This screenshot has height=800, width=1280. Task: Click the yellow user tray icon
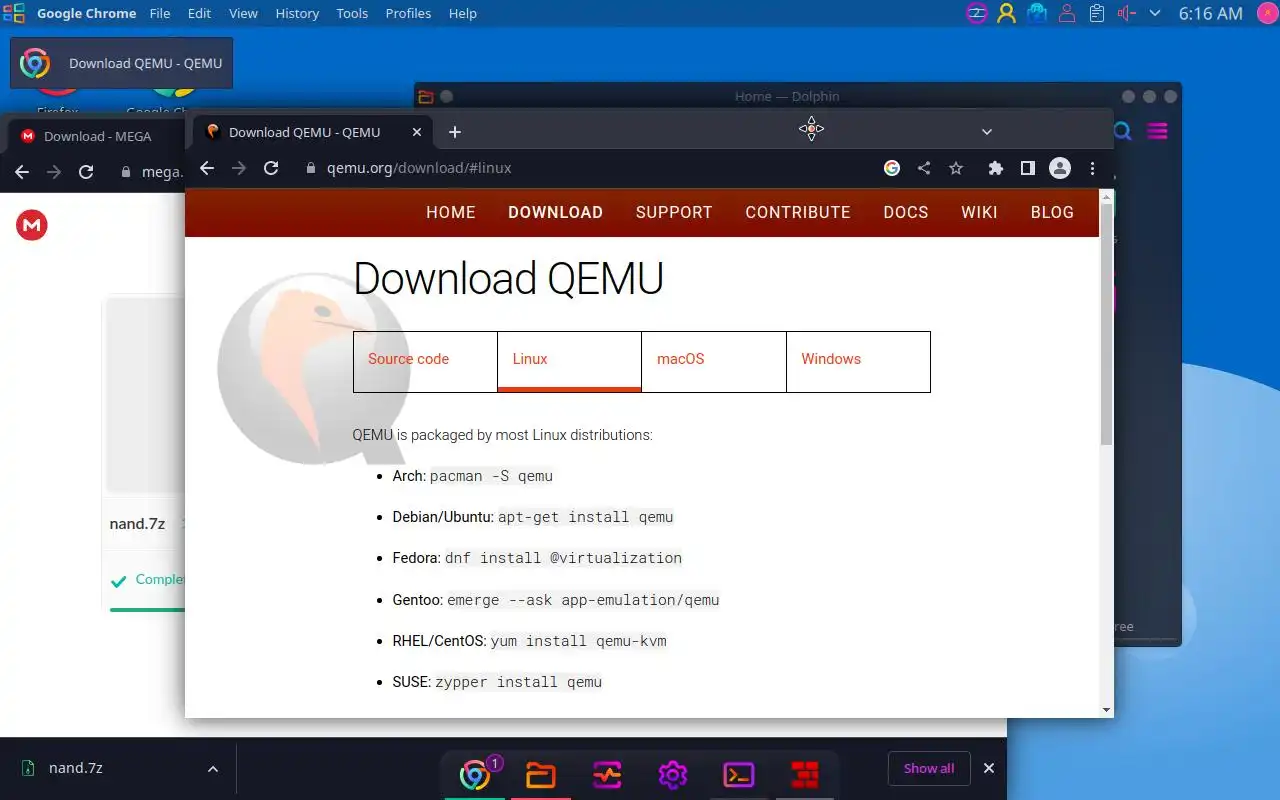[1007, 13]
